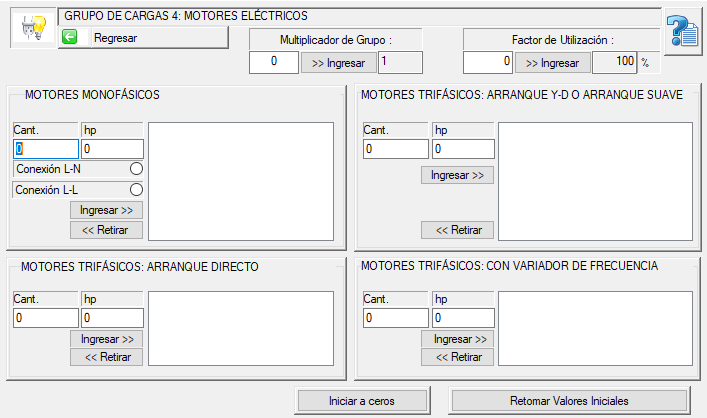Click Retirar in Arranque Directo panel

click(106, 357)
